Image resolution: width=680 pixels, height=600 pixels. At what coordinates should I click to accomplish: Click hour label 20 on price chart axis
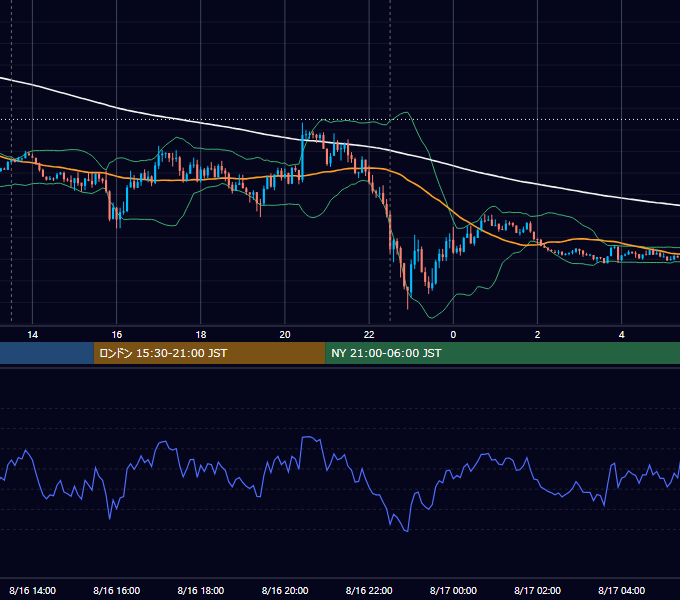285,335
